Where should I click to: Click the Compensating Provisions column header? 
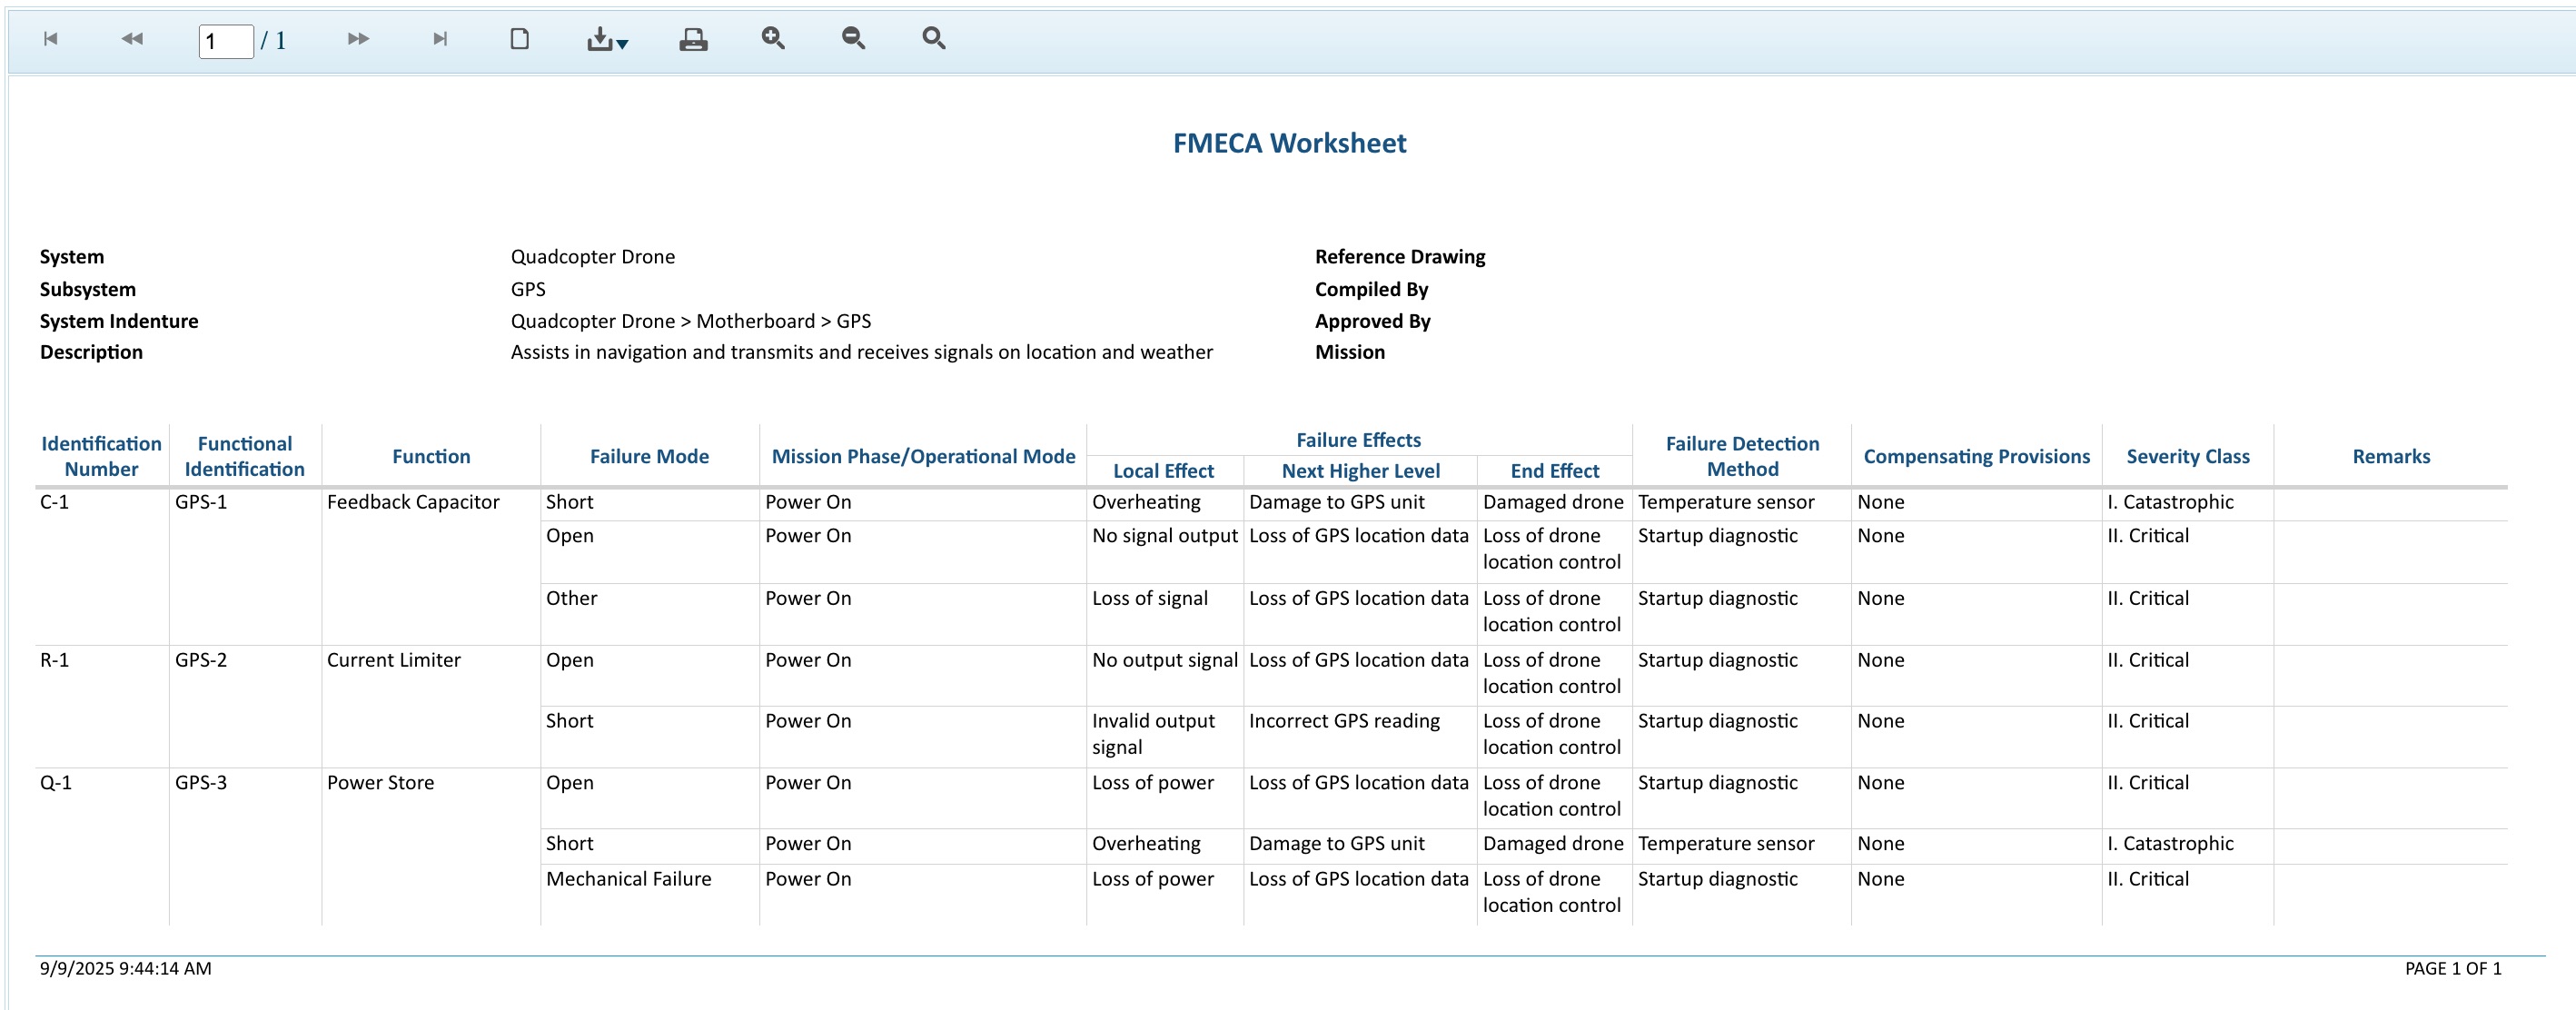pyautogui.click(x=1976, y=456)
